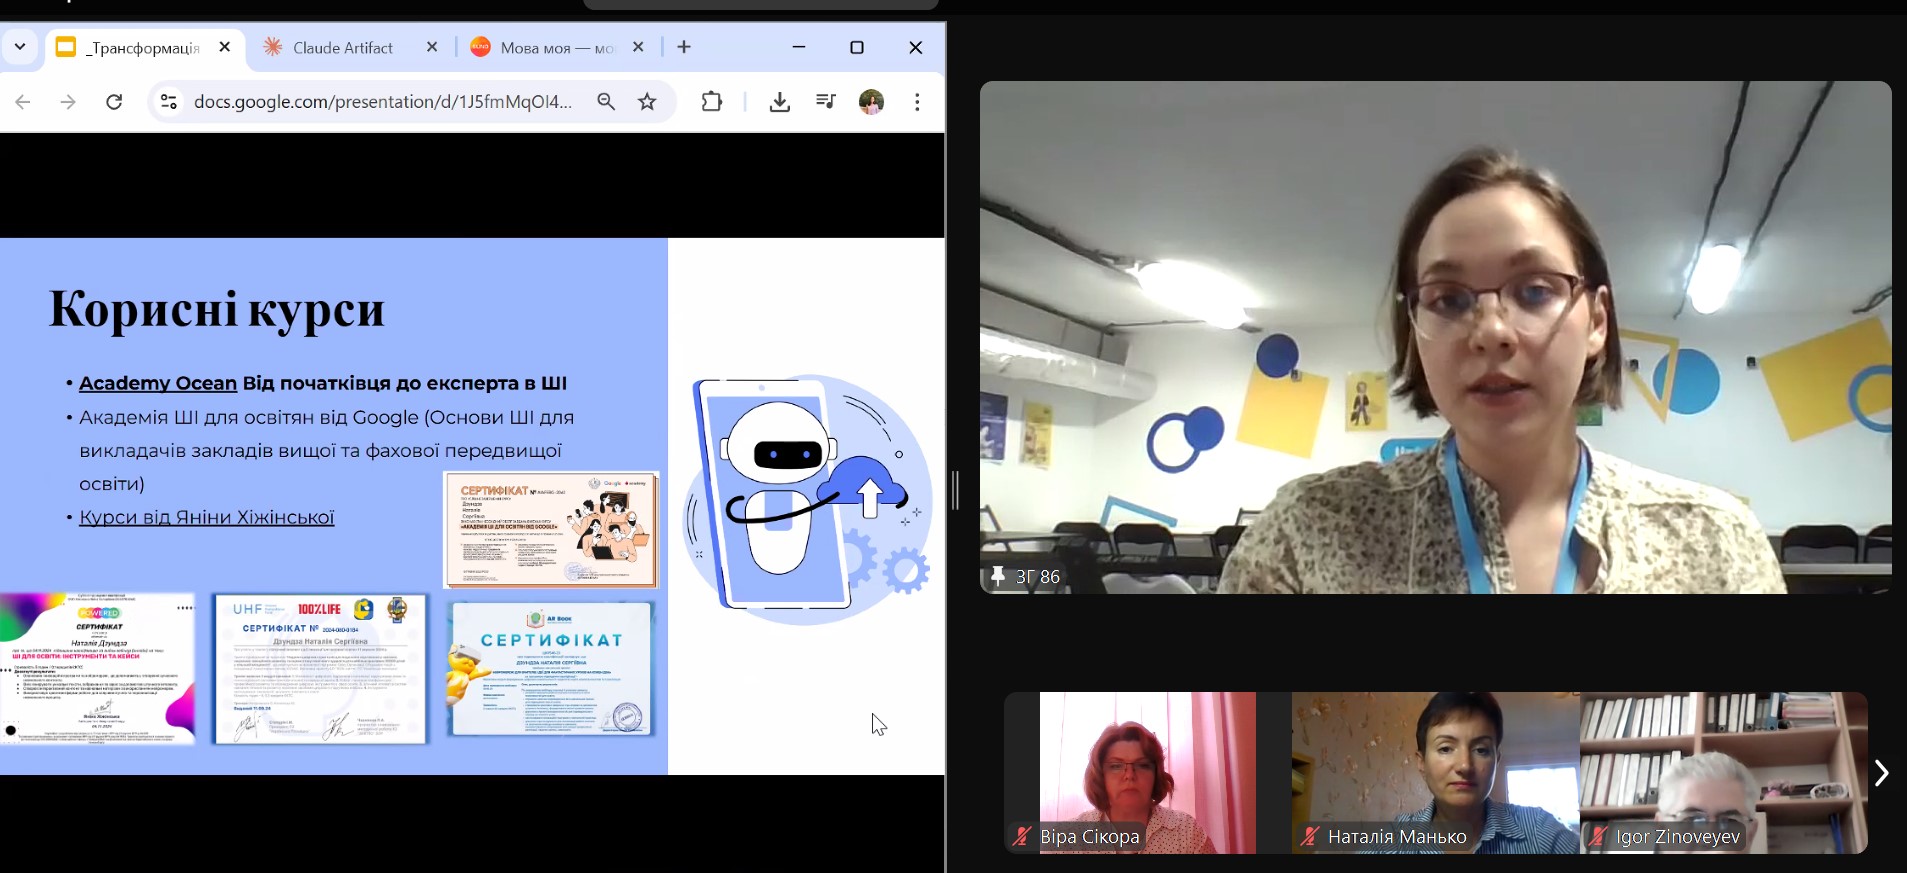Click the docs.google.com address bar

[x=383, y=102]
